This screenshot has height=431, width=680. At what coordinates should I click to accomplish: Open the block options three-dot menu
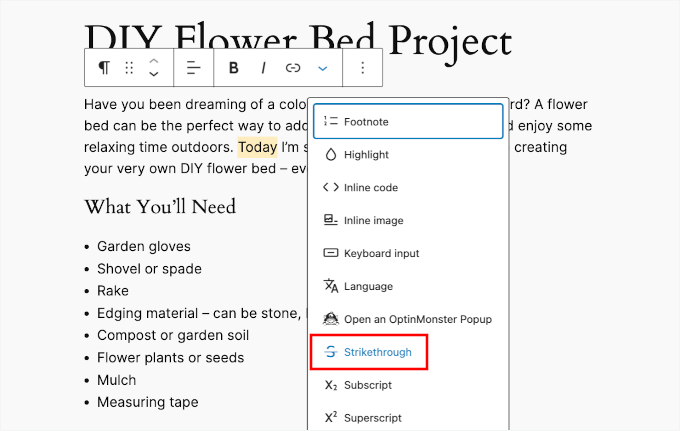tap(363, 68)
